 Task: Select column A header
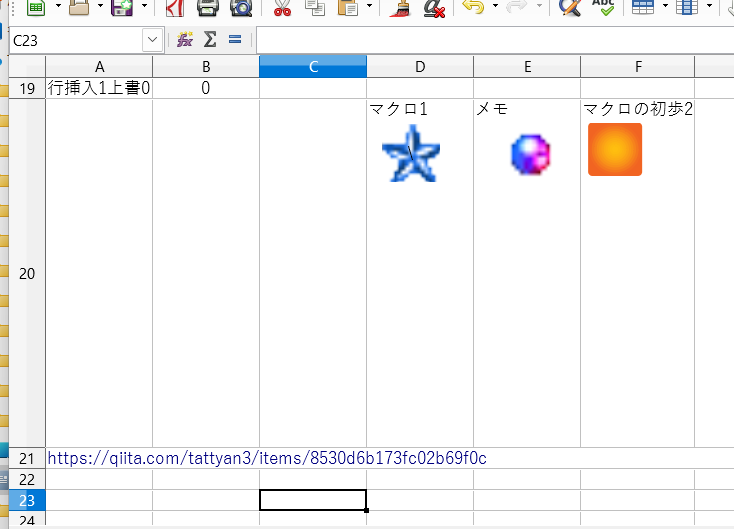tap(99, 66)
